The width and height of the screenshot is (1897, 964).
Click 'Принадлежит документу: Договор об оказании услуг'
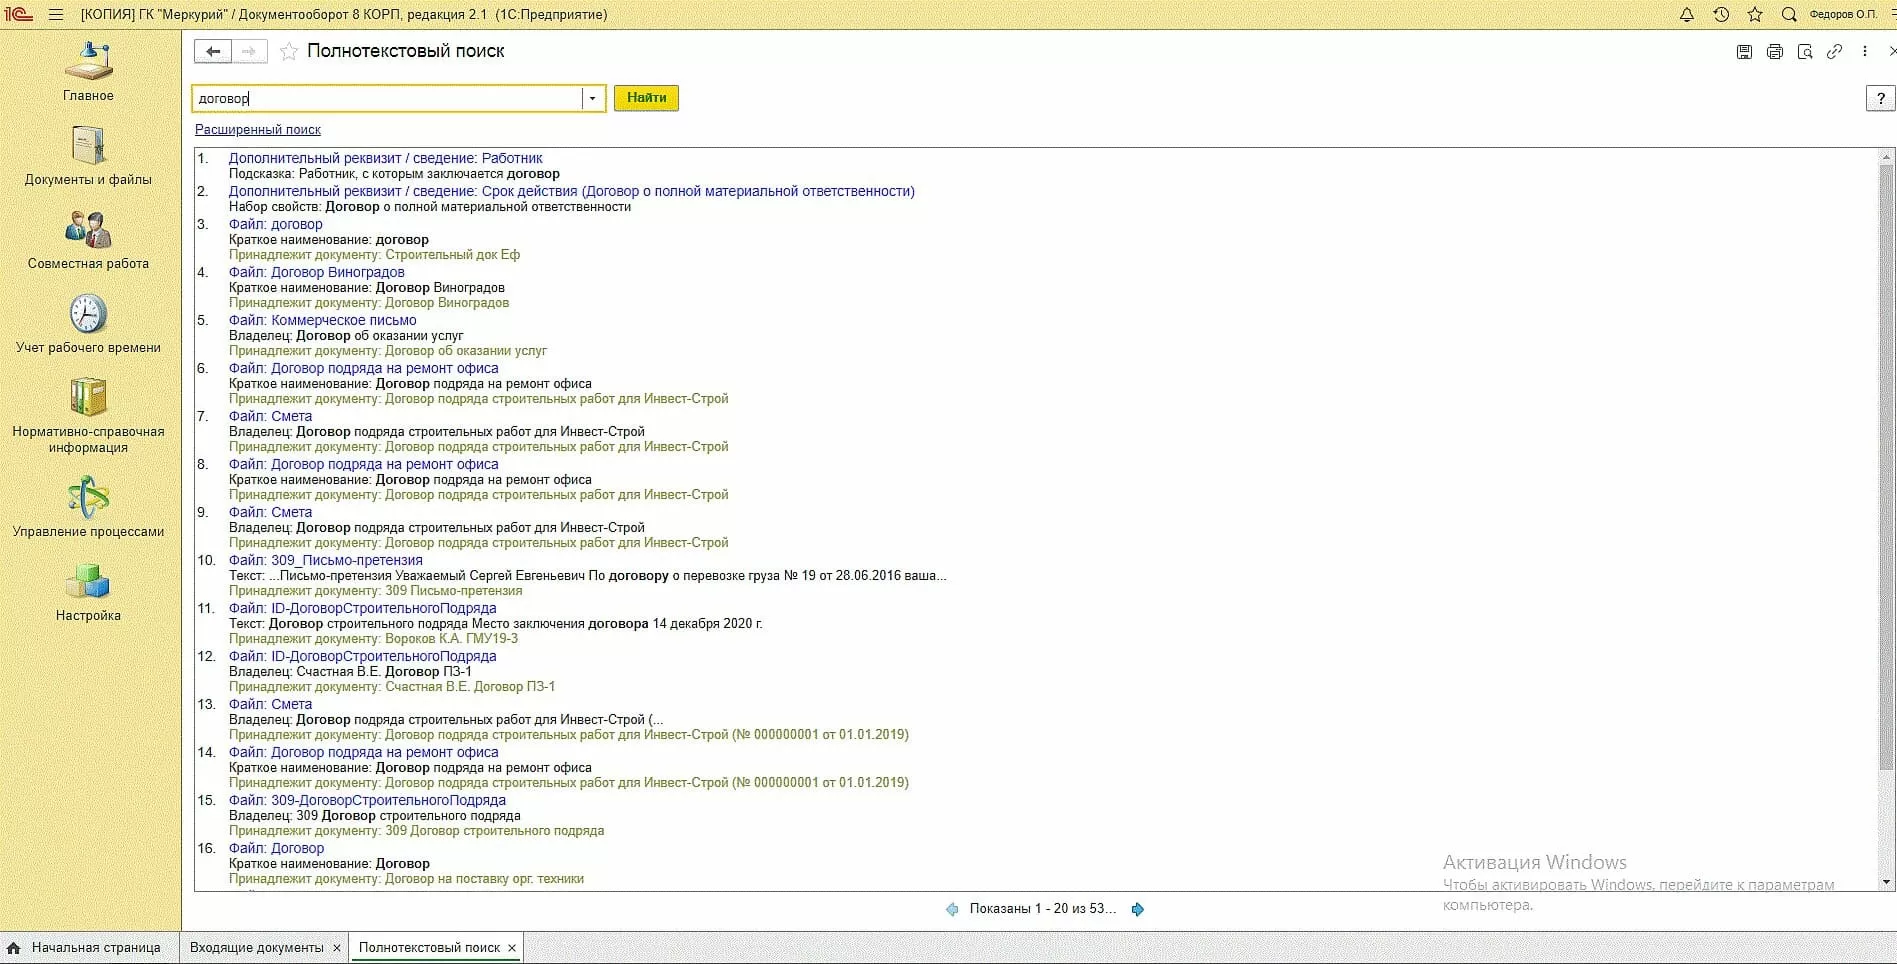pyautogui.click(x=387, y=351)
